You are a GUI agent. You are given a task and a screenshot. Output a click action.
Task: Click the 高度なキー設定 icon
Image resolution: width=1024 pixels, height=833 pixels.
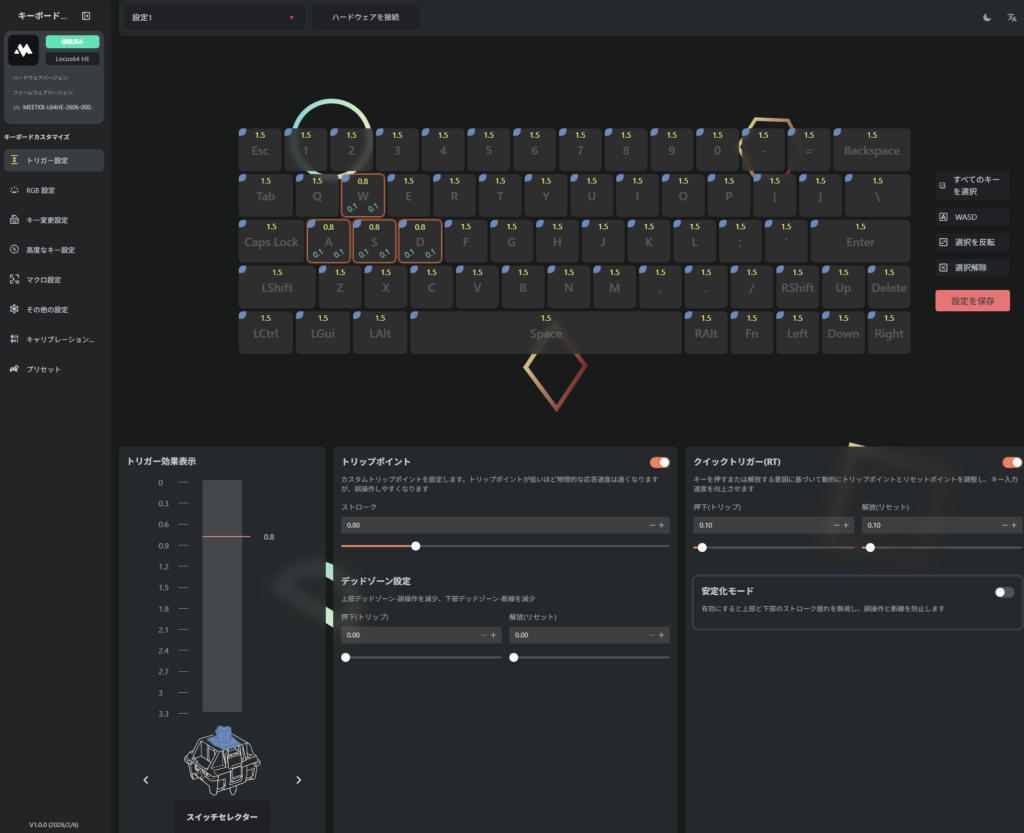point(14,250)
